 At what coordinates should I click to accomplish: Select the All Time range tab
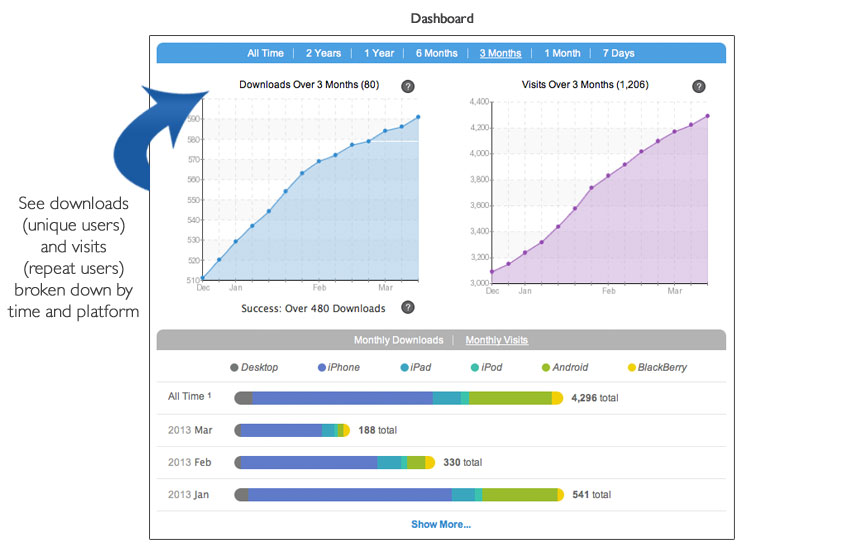pos(266,54)
